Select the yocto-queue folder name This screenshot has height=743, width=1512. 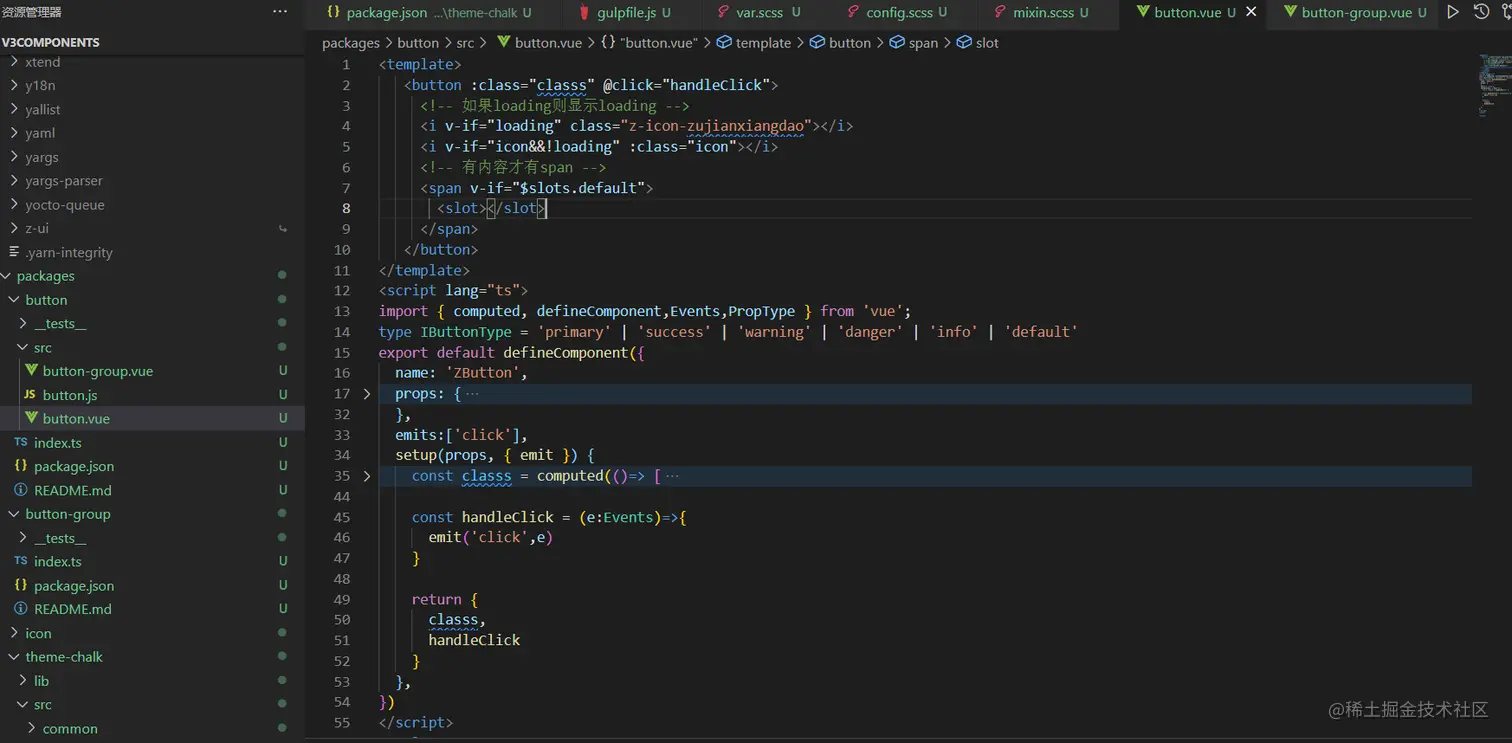tap(65, 205)
